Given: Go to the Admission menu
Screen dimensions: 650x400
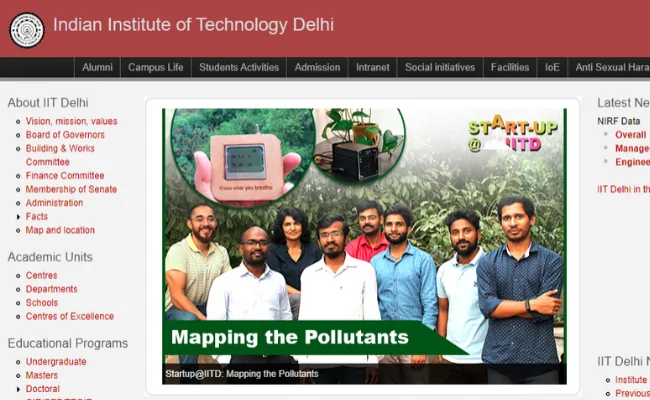Looking at the screenshot, I should [317, 68].
